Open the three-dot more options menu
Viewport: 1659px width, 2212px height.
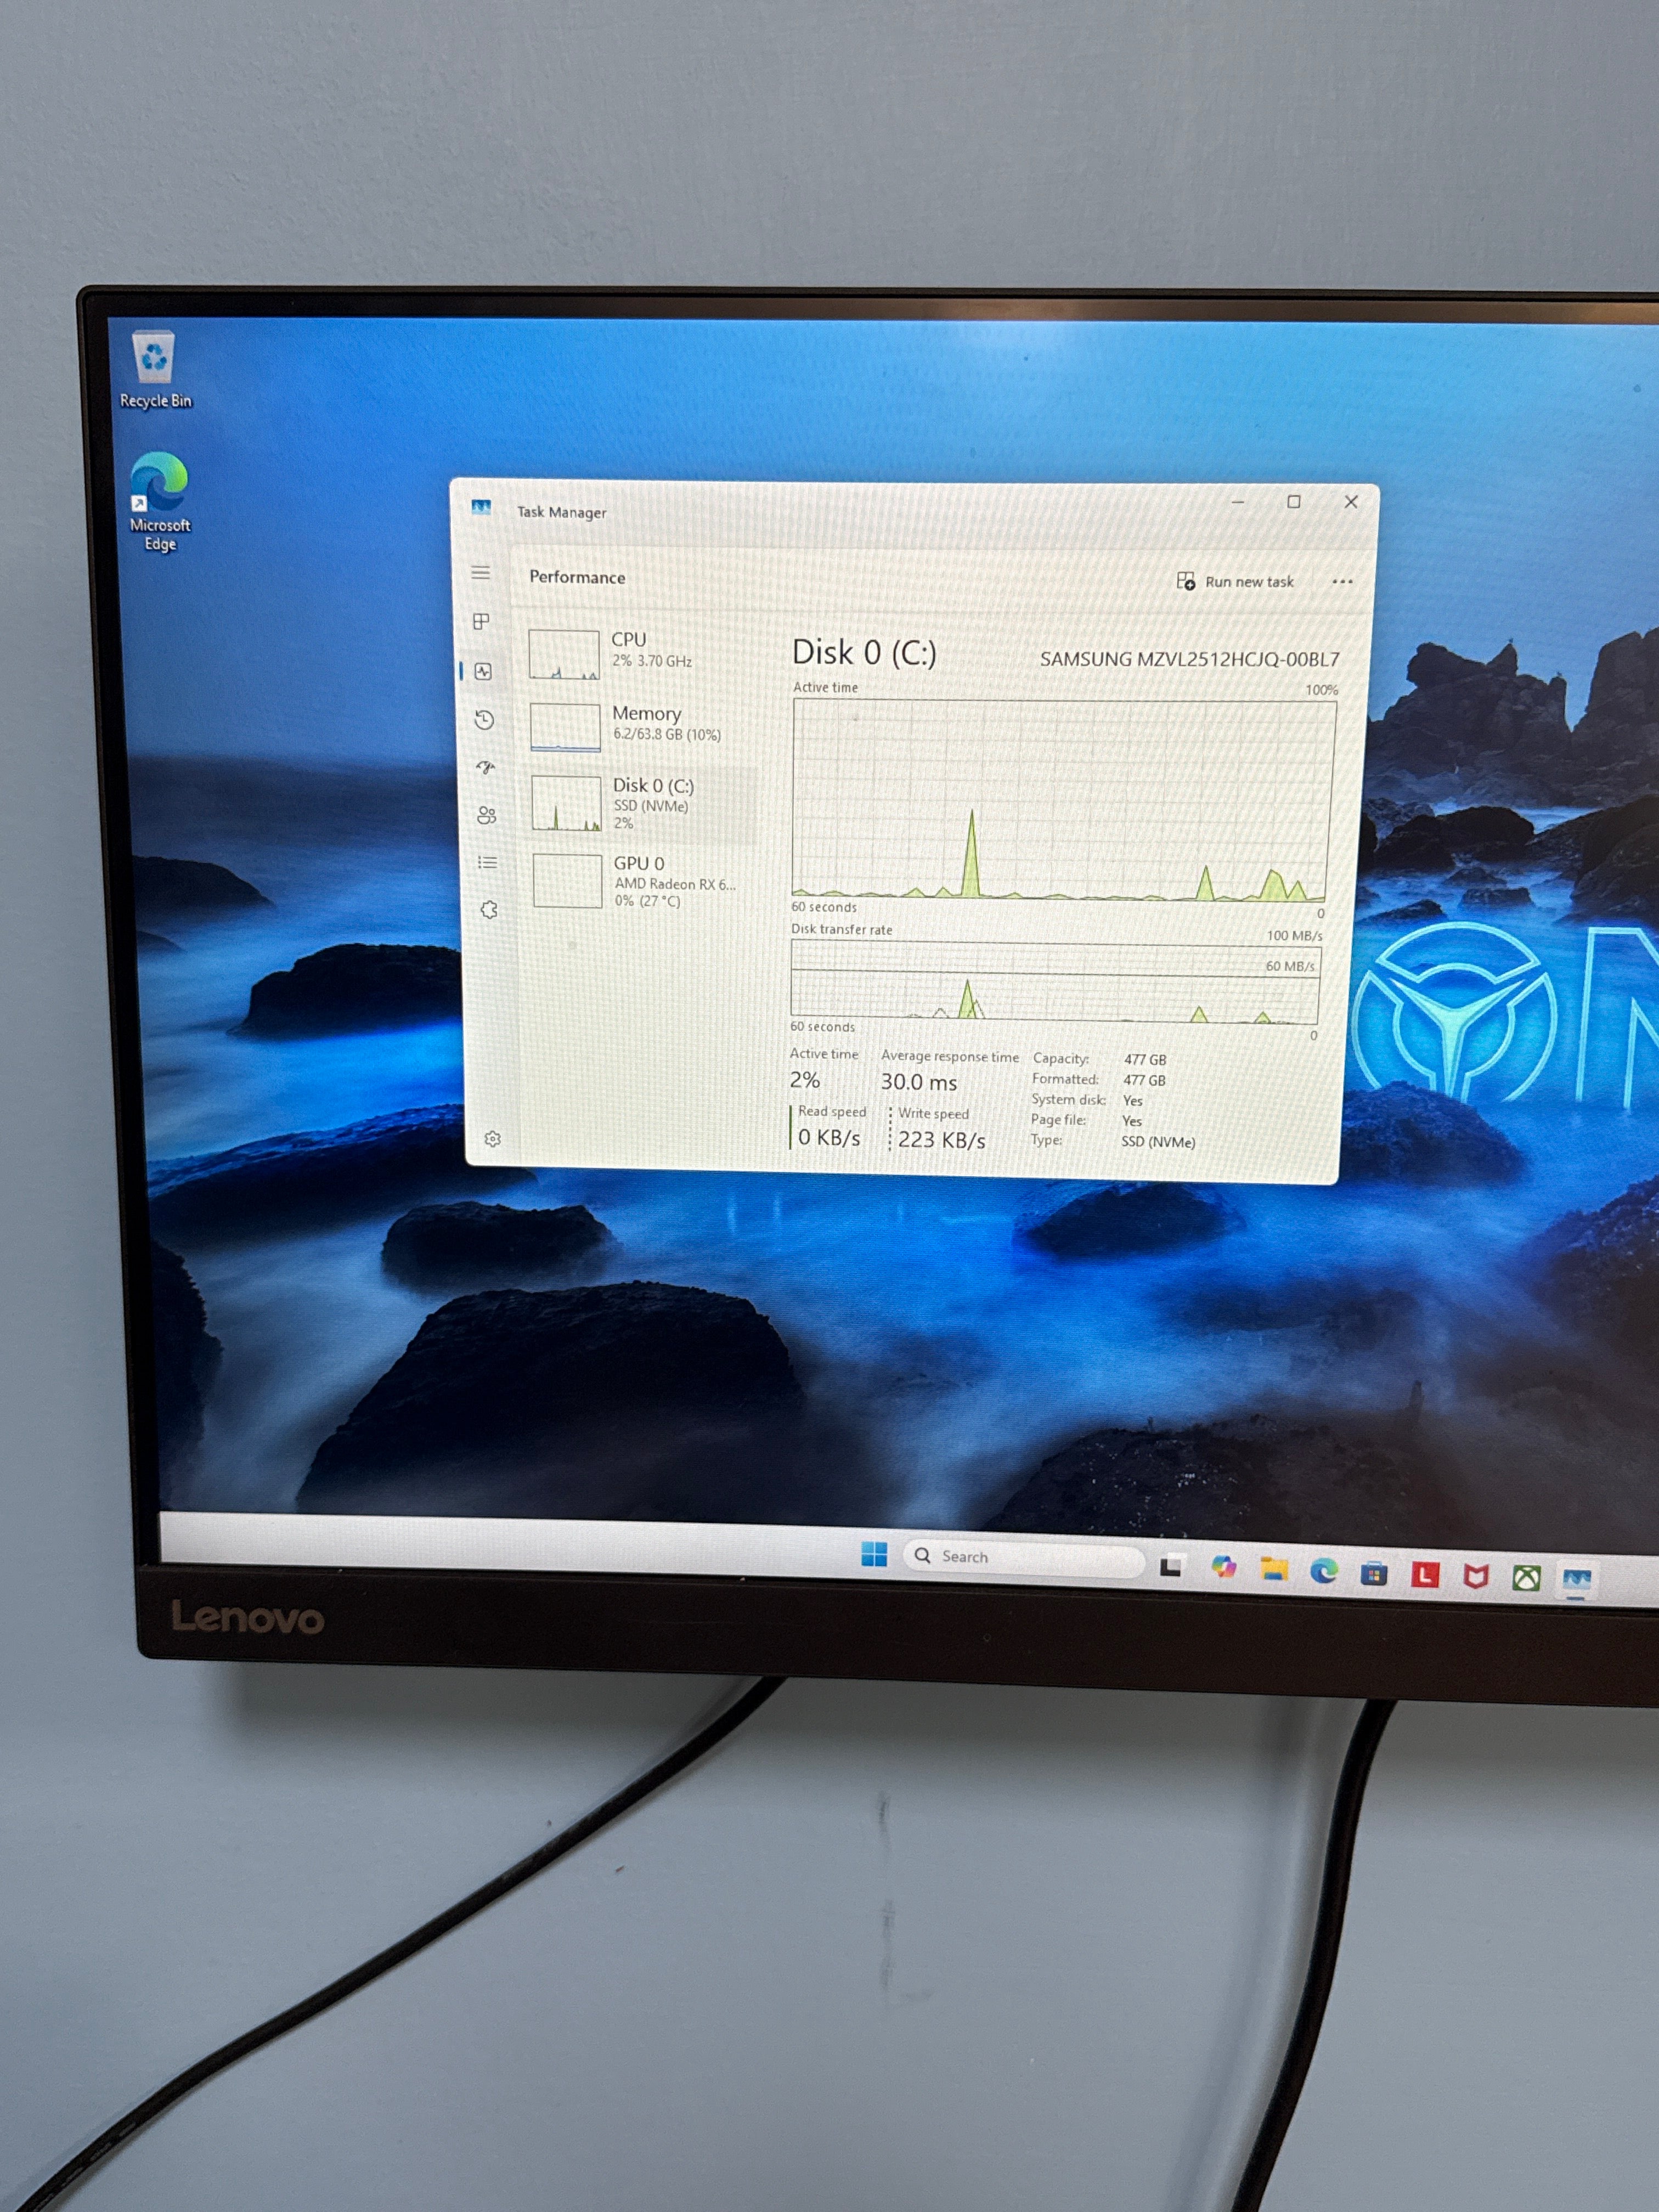[x=1342, y=582]
